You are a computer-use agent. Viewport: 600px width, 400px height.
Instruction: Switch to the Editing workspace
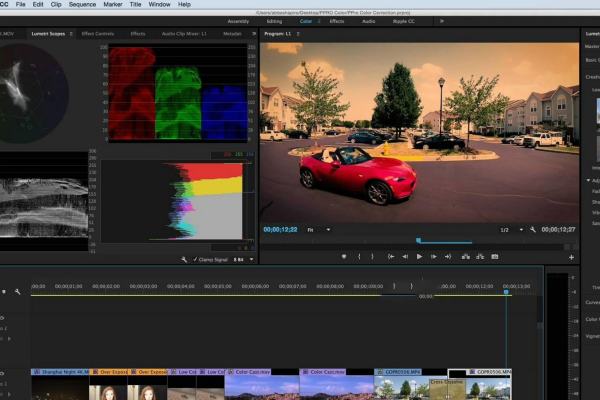point(273,20)
